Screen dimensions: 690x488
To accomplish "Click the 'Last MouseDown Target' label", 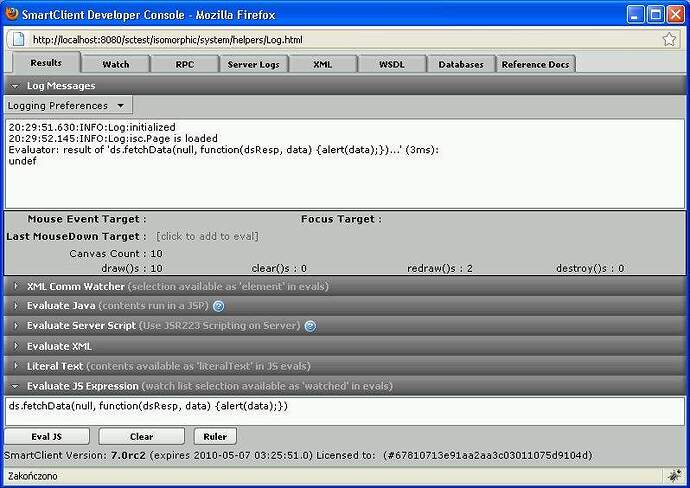I will click(76, 236).
